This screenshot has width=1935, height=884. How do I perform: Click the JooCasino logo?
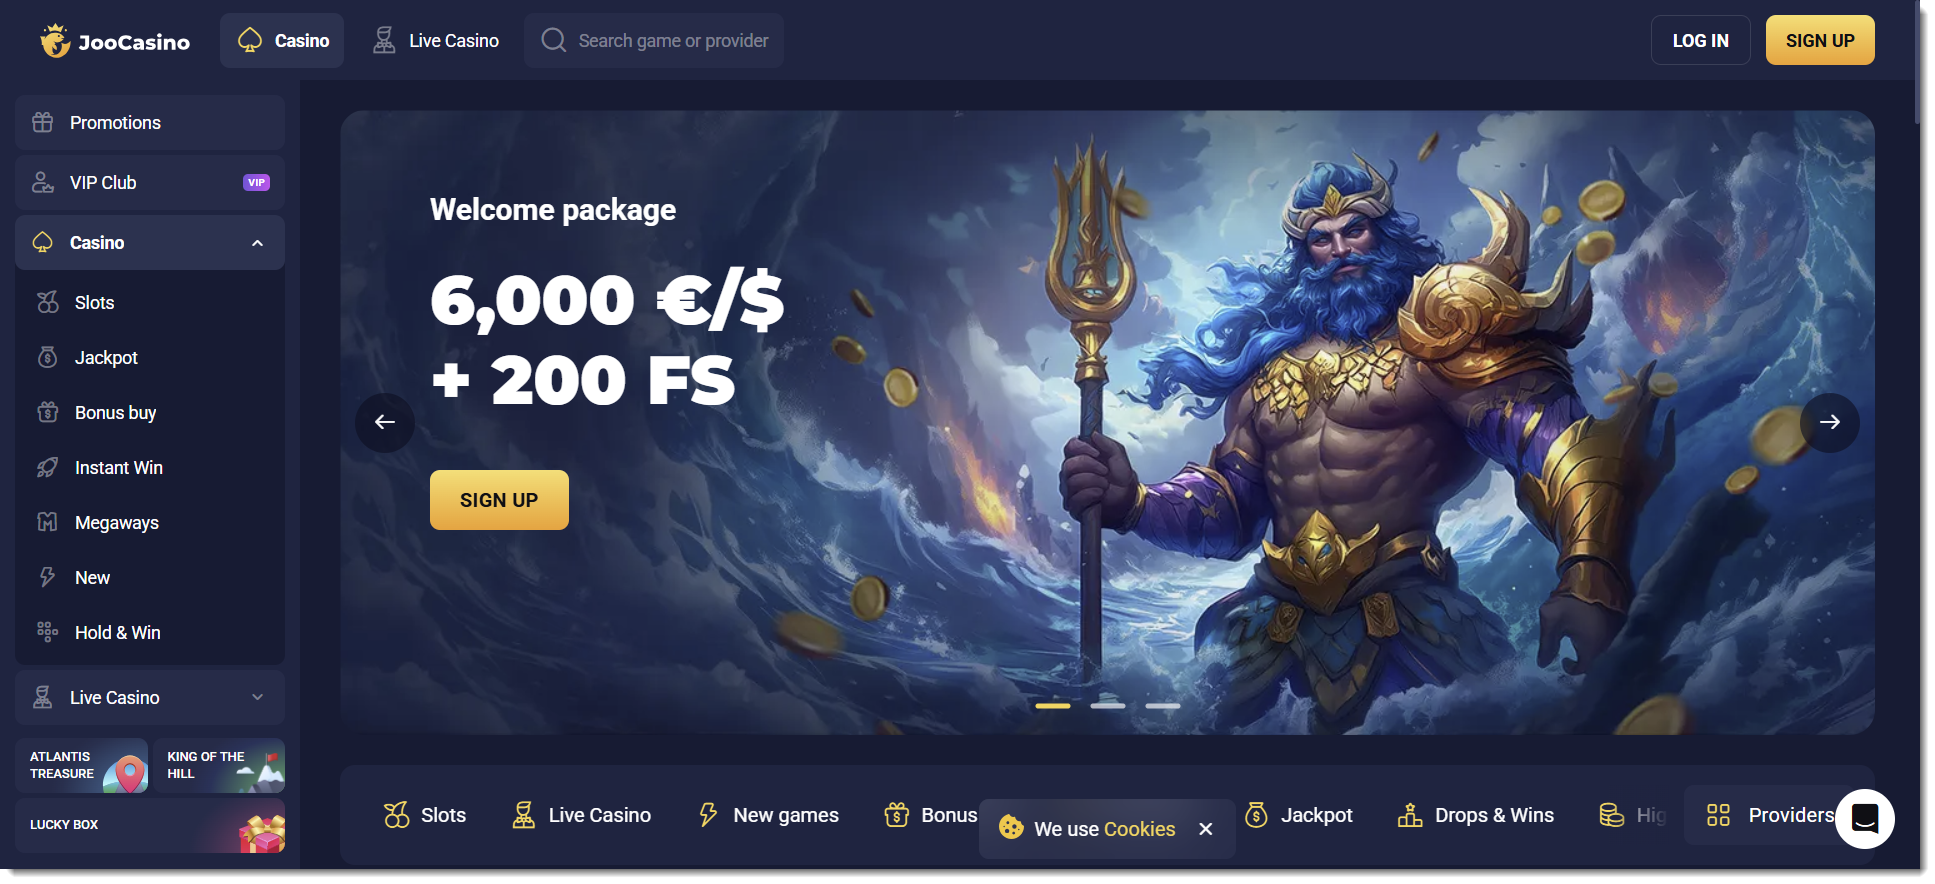pyautogui.click(x=115, y=41)
